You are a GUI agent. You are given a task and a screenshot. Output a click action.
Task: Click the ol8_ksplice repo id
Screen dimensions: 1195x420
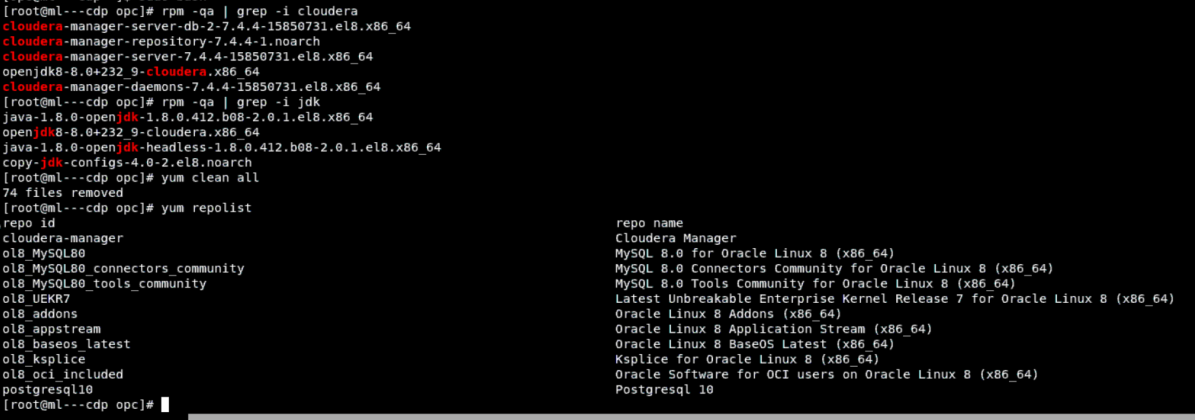[x=44, y=359]
